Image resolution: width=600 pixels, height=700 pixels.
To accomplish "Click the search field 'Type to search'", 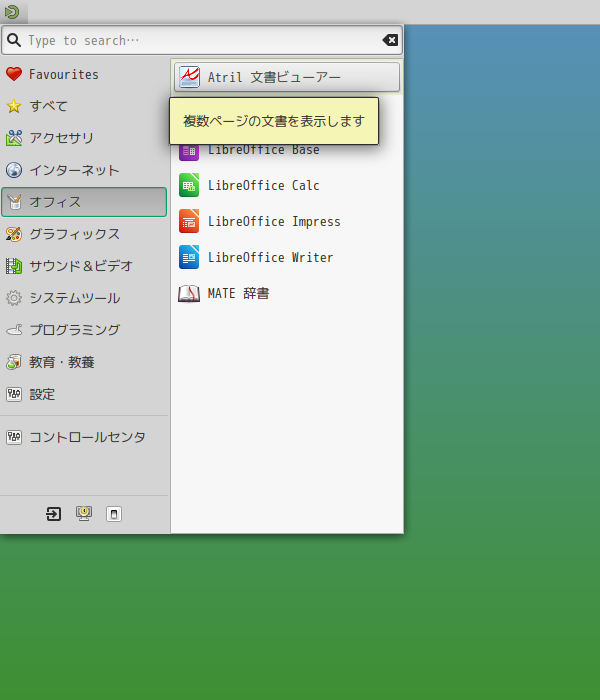I will (202, 40).
